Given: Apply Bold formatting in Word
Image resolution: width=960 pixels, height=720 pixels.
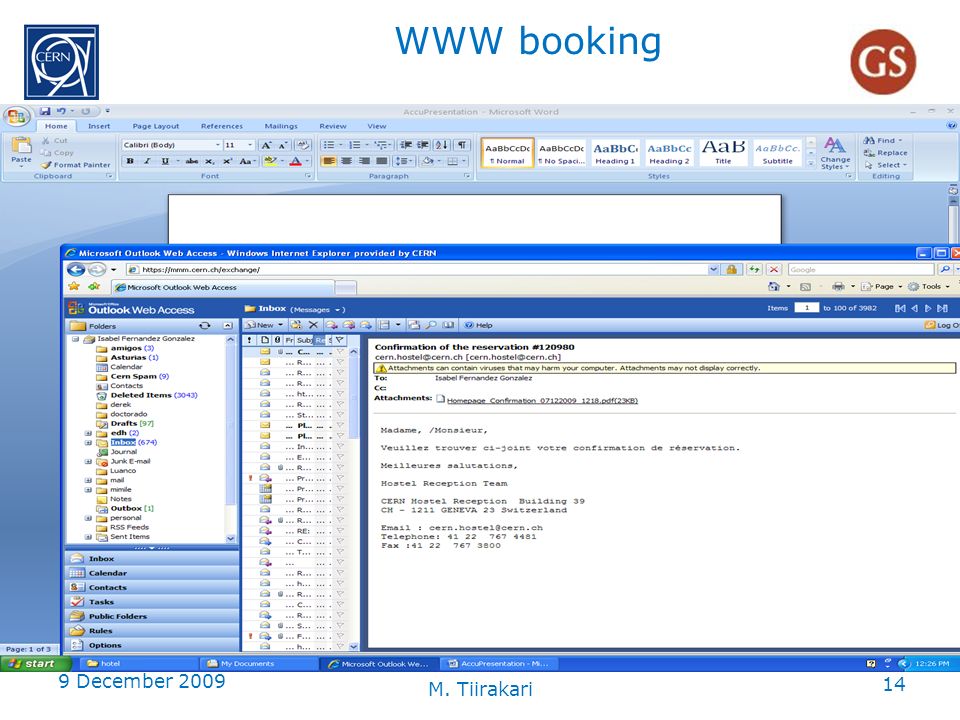Looking at the screenshot, I should pyautogui.click(x=130, y=161).
